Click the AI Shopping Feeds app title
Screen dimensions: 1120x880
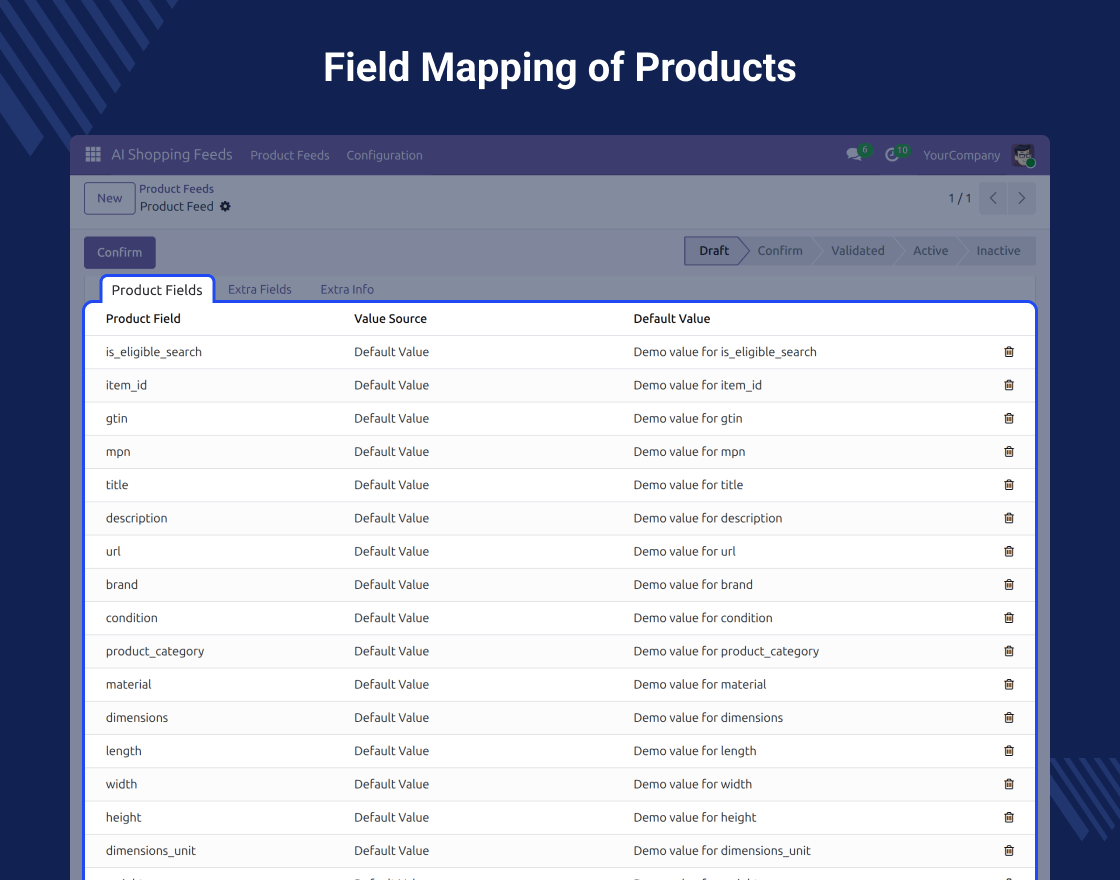171,154
